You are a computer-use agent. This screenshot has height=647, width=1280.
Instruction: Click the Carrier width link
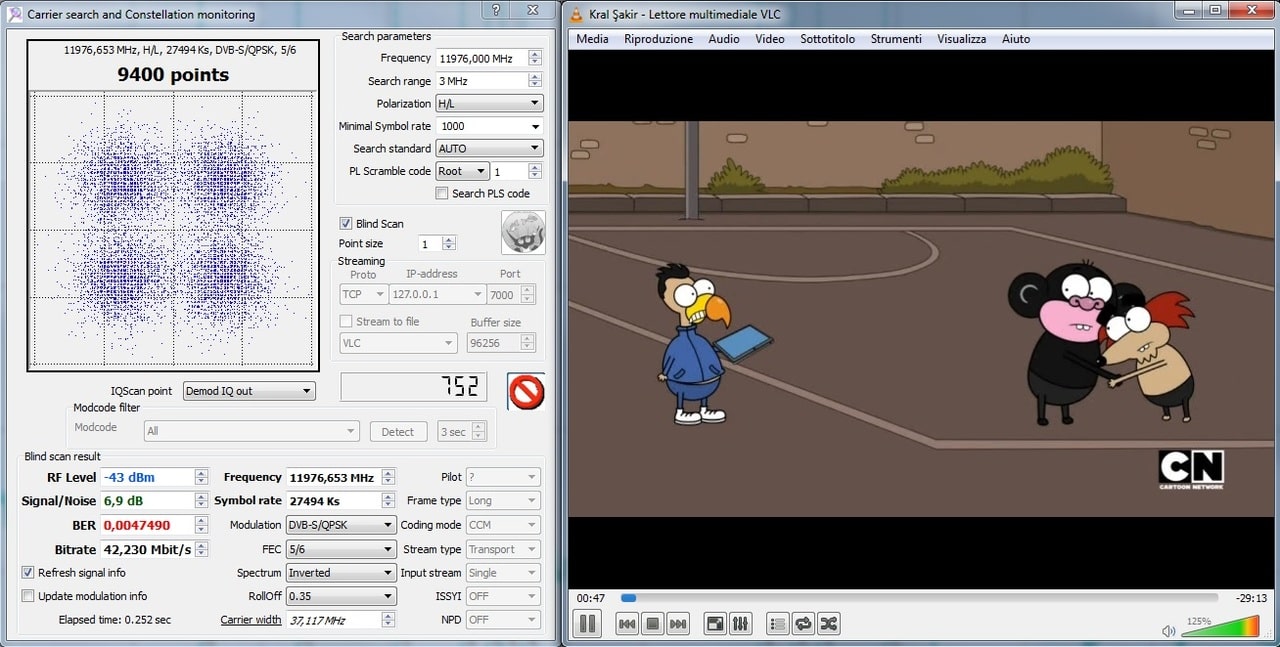click(x=251, y=620)
